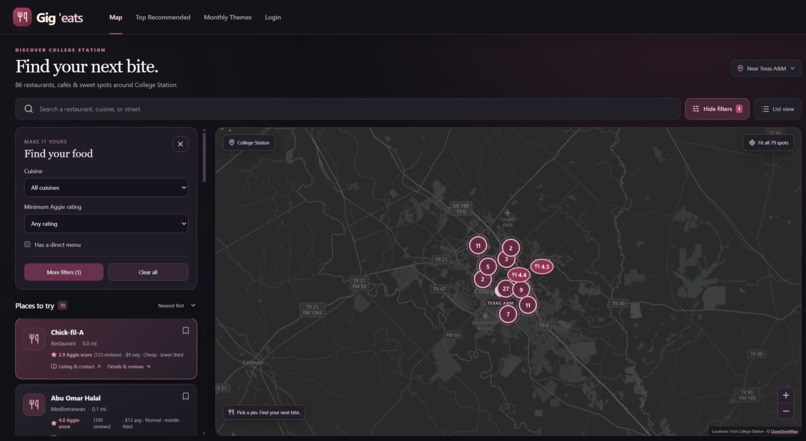The width and height of the screenshot is (806, 441).
Task: Zoom out the map
Action: pyautogui.click(x=785, y=411)
